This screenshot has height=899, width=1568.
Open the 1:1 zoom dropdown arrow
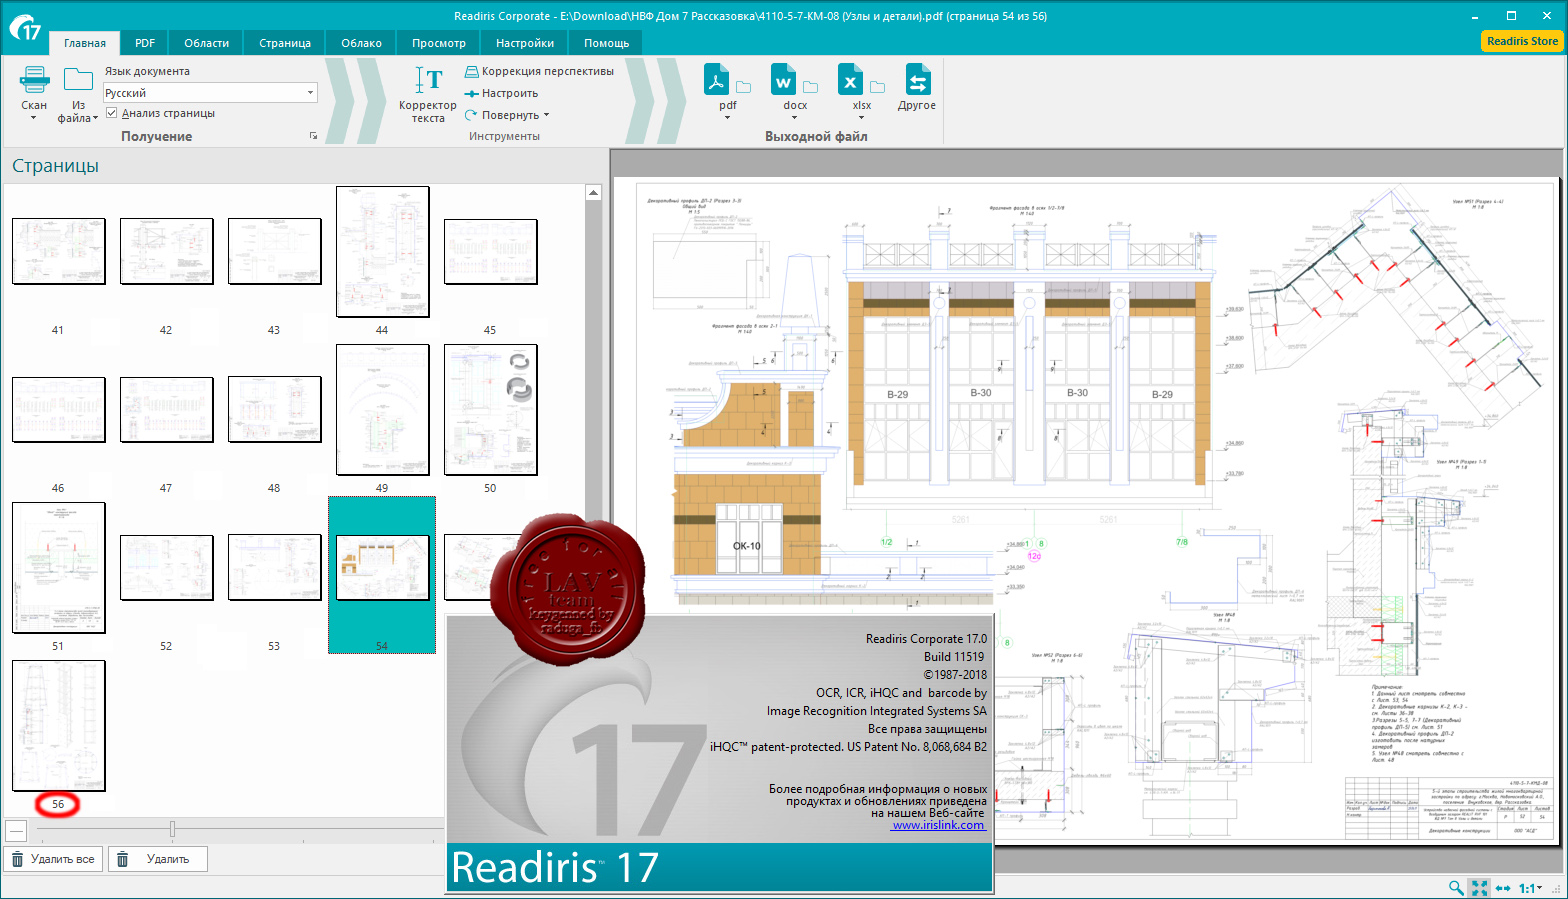tap(1540, 888)
